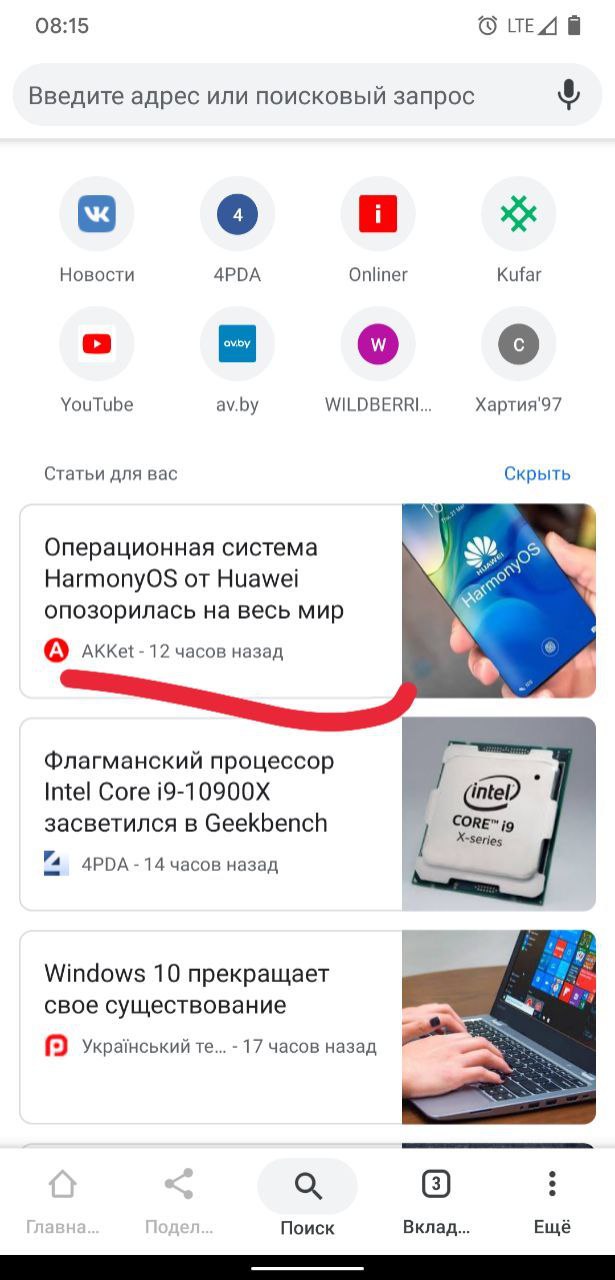Open the WILDBERRIES shortcut icon
This screenshot has height=1280, width=615.
click(x=378, y=344)
